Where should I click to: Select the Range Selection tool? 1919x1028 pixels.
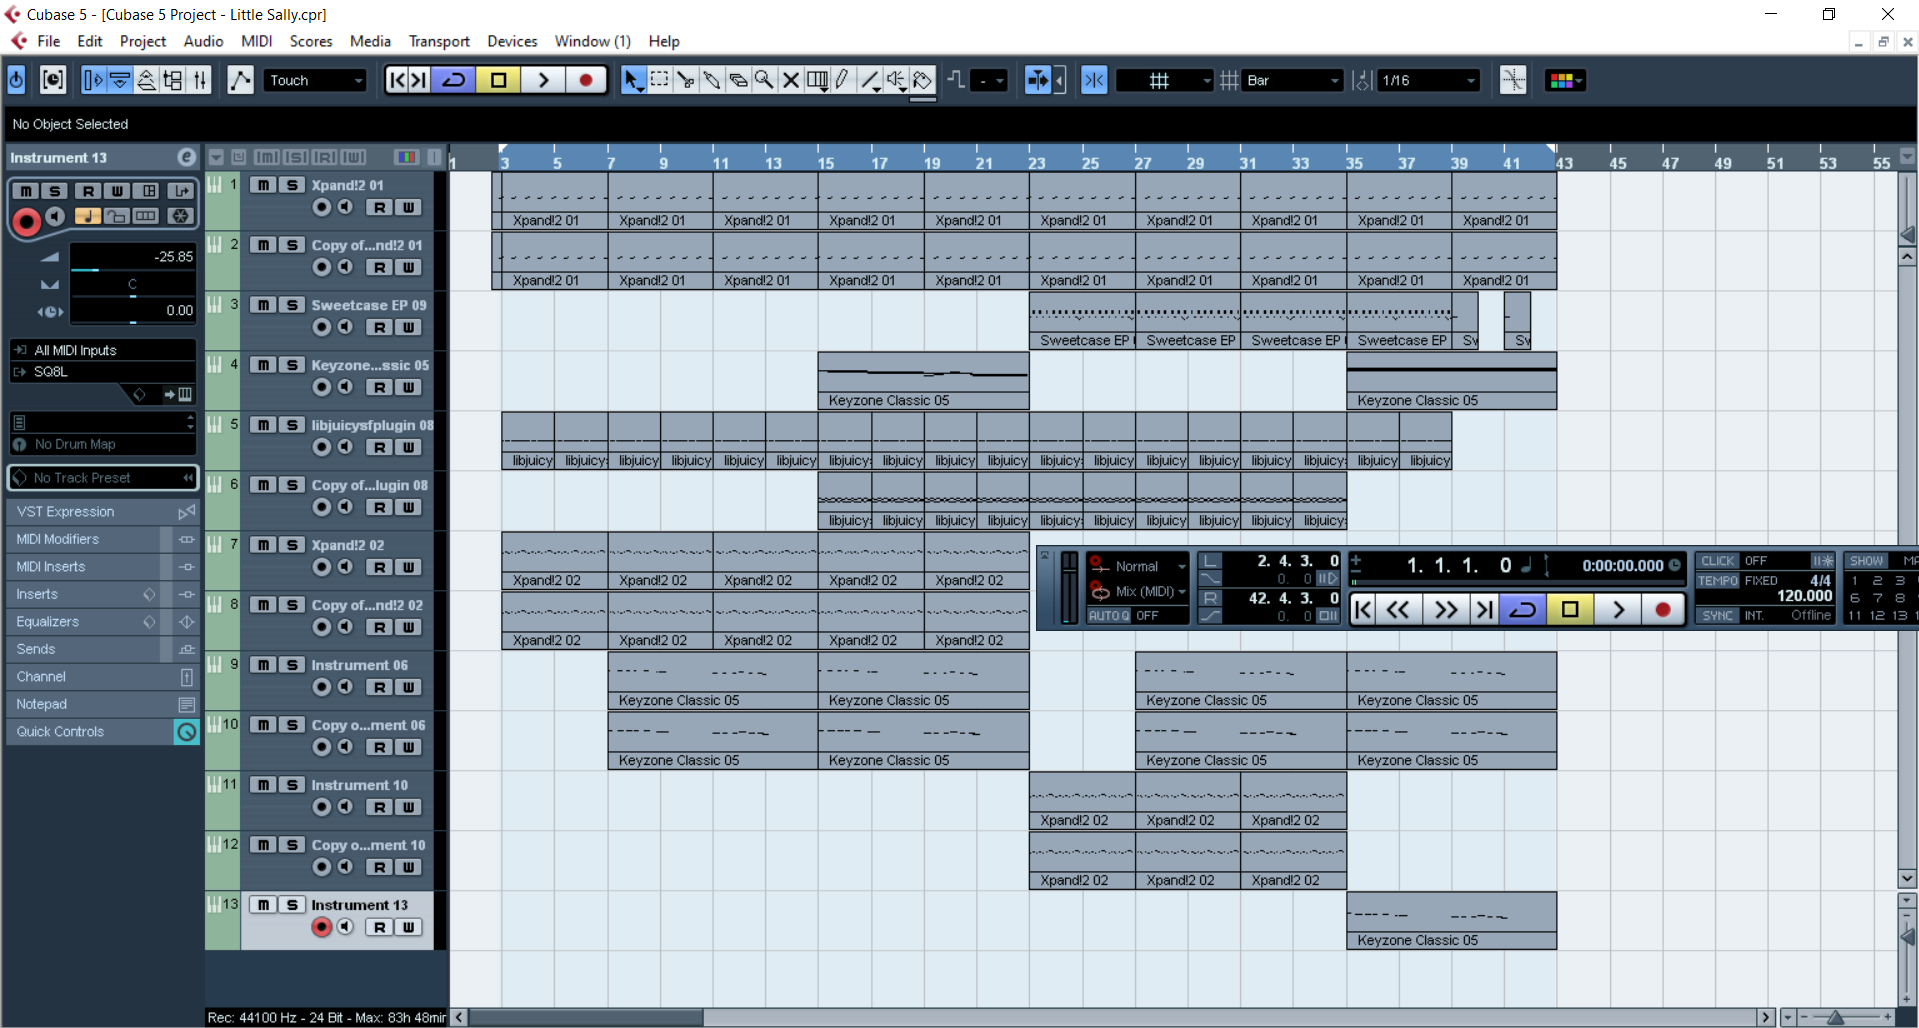point(659,80)
